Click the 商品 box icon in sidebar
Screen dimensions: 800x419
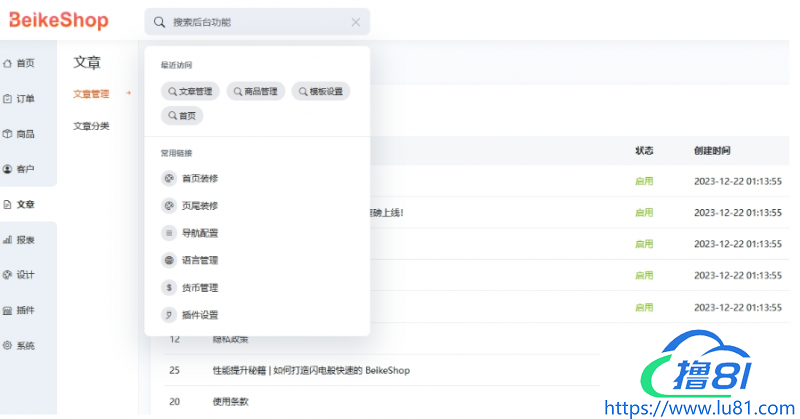coord(8,134)
